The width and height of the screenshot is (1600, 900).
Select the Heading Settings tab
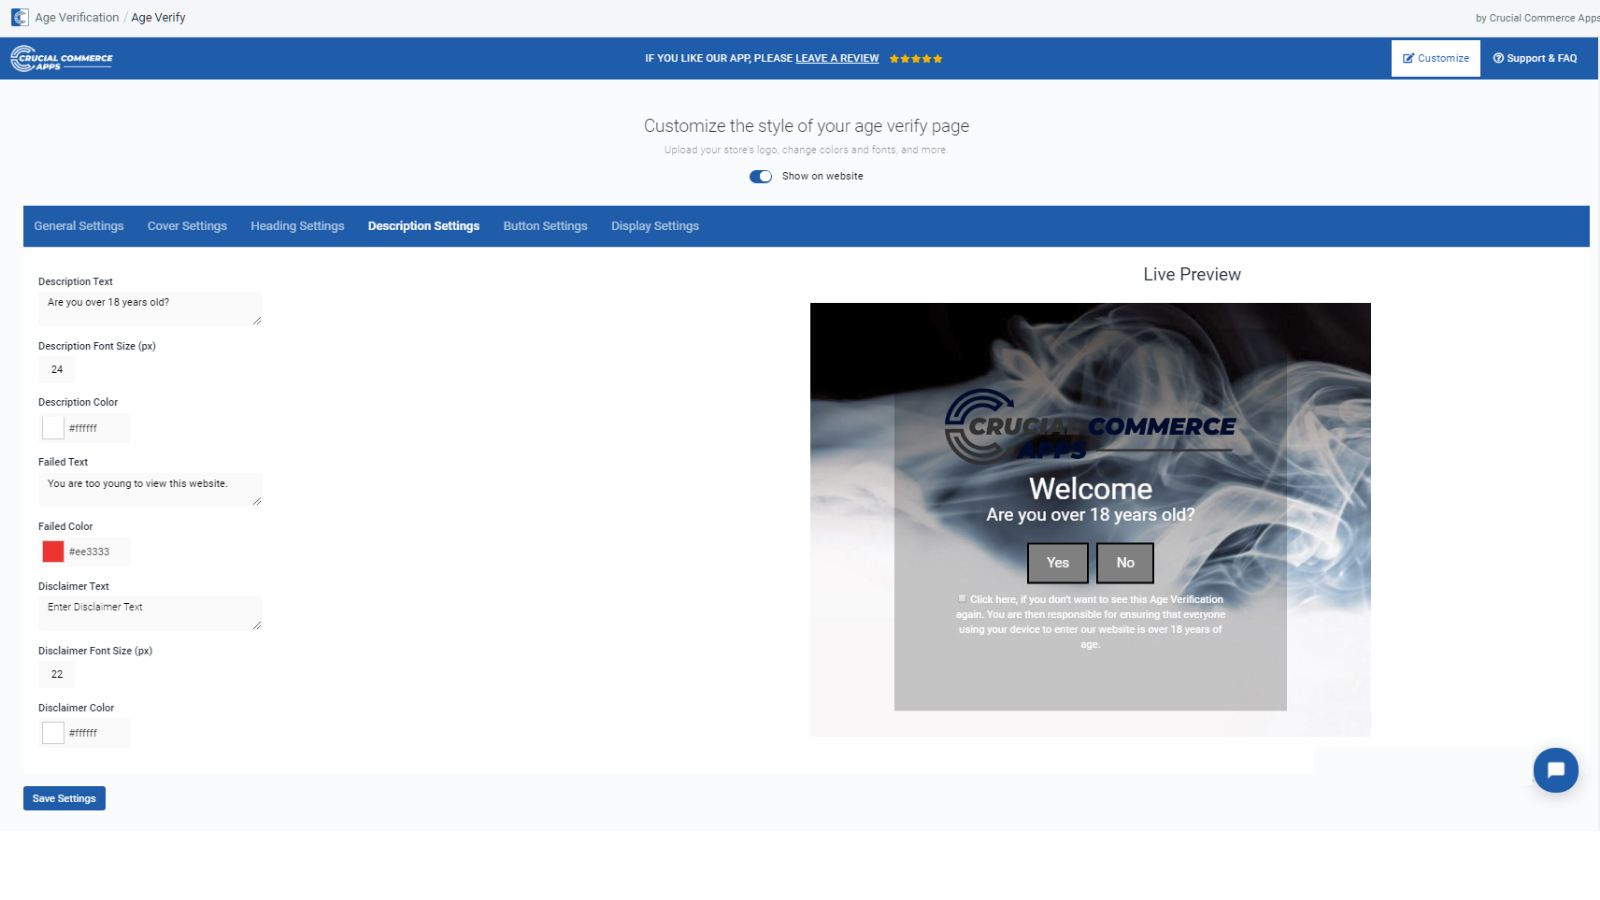297,226
